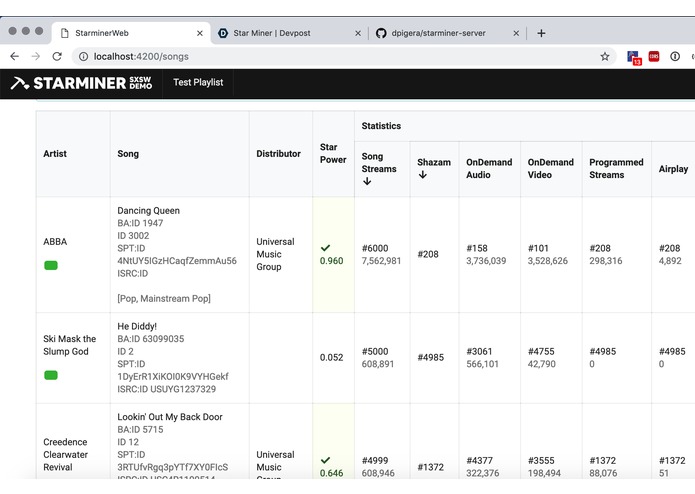Click the He Diddy! song title
This screenshot has width=695, height=494.
(137, 326)
